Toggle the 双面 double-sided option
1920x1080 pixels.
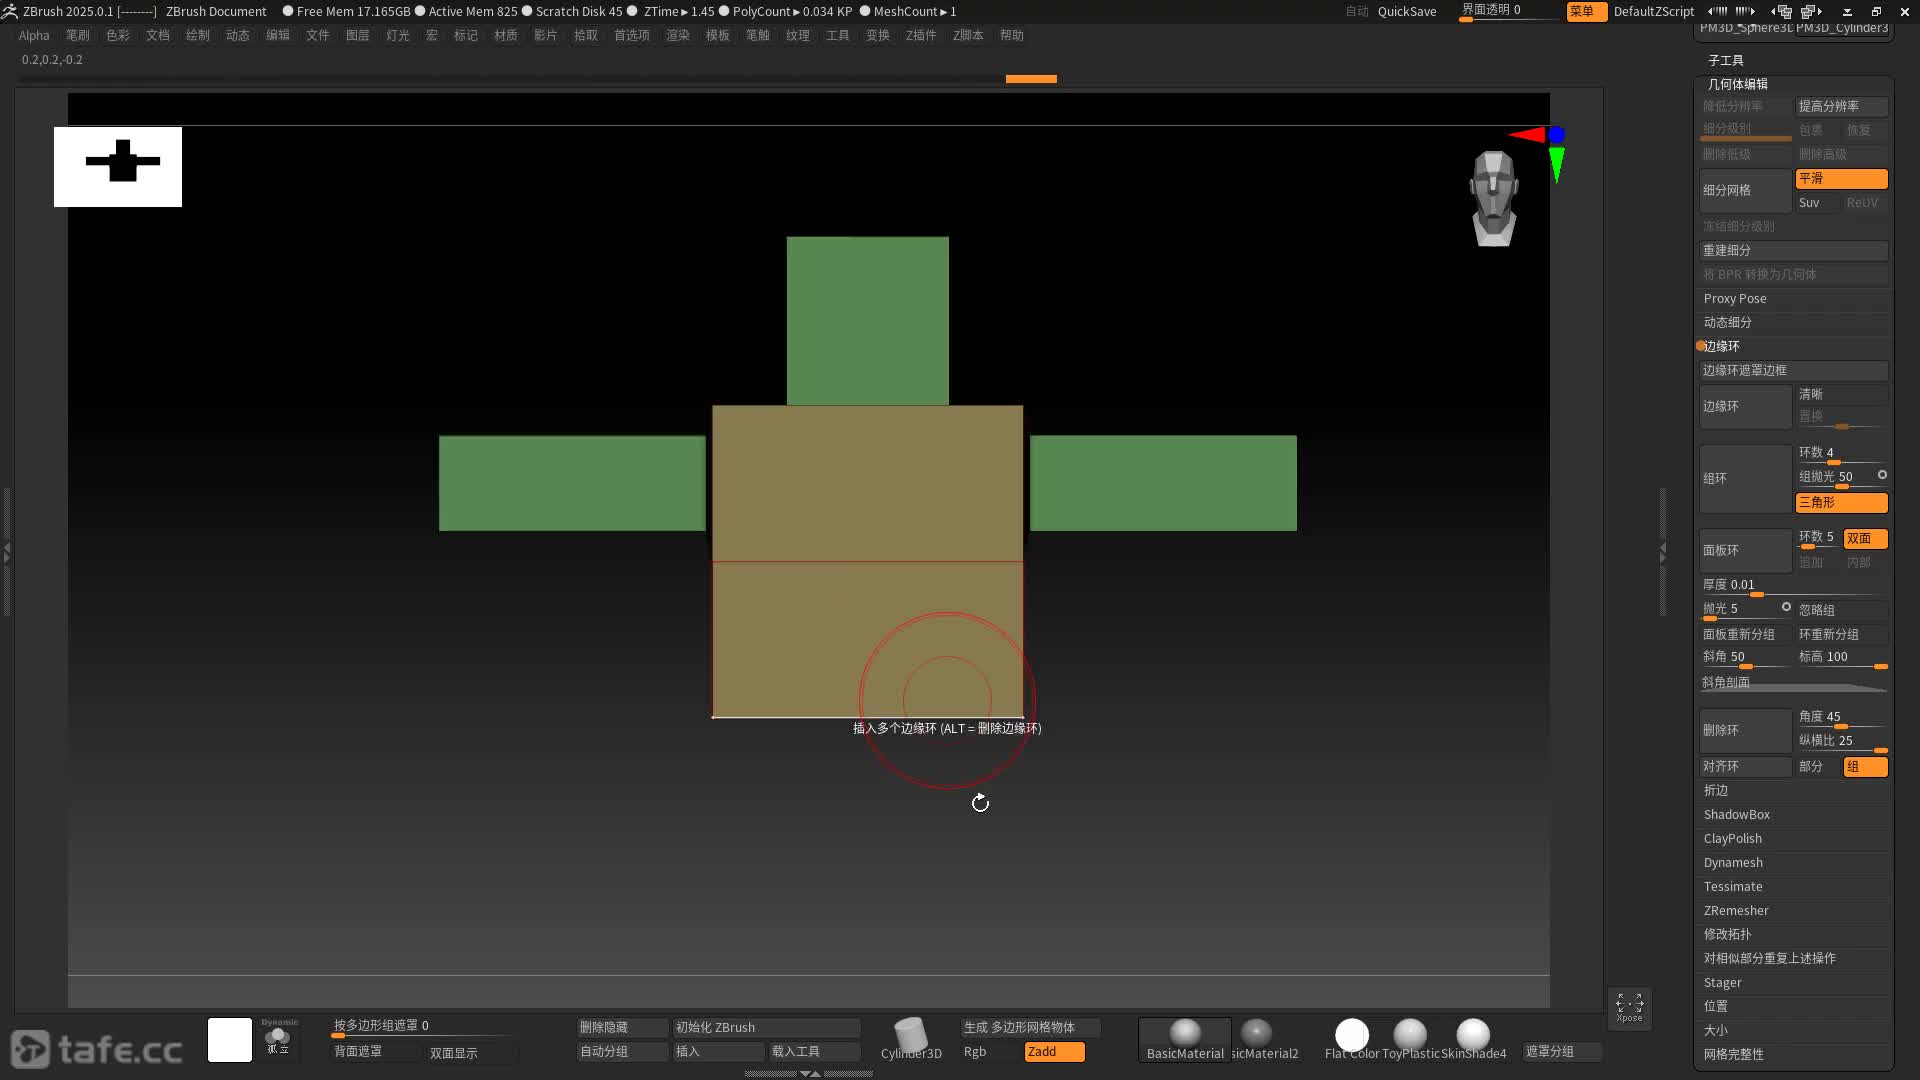(x=1865, y=538)
